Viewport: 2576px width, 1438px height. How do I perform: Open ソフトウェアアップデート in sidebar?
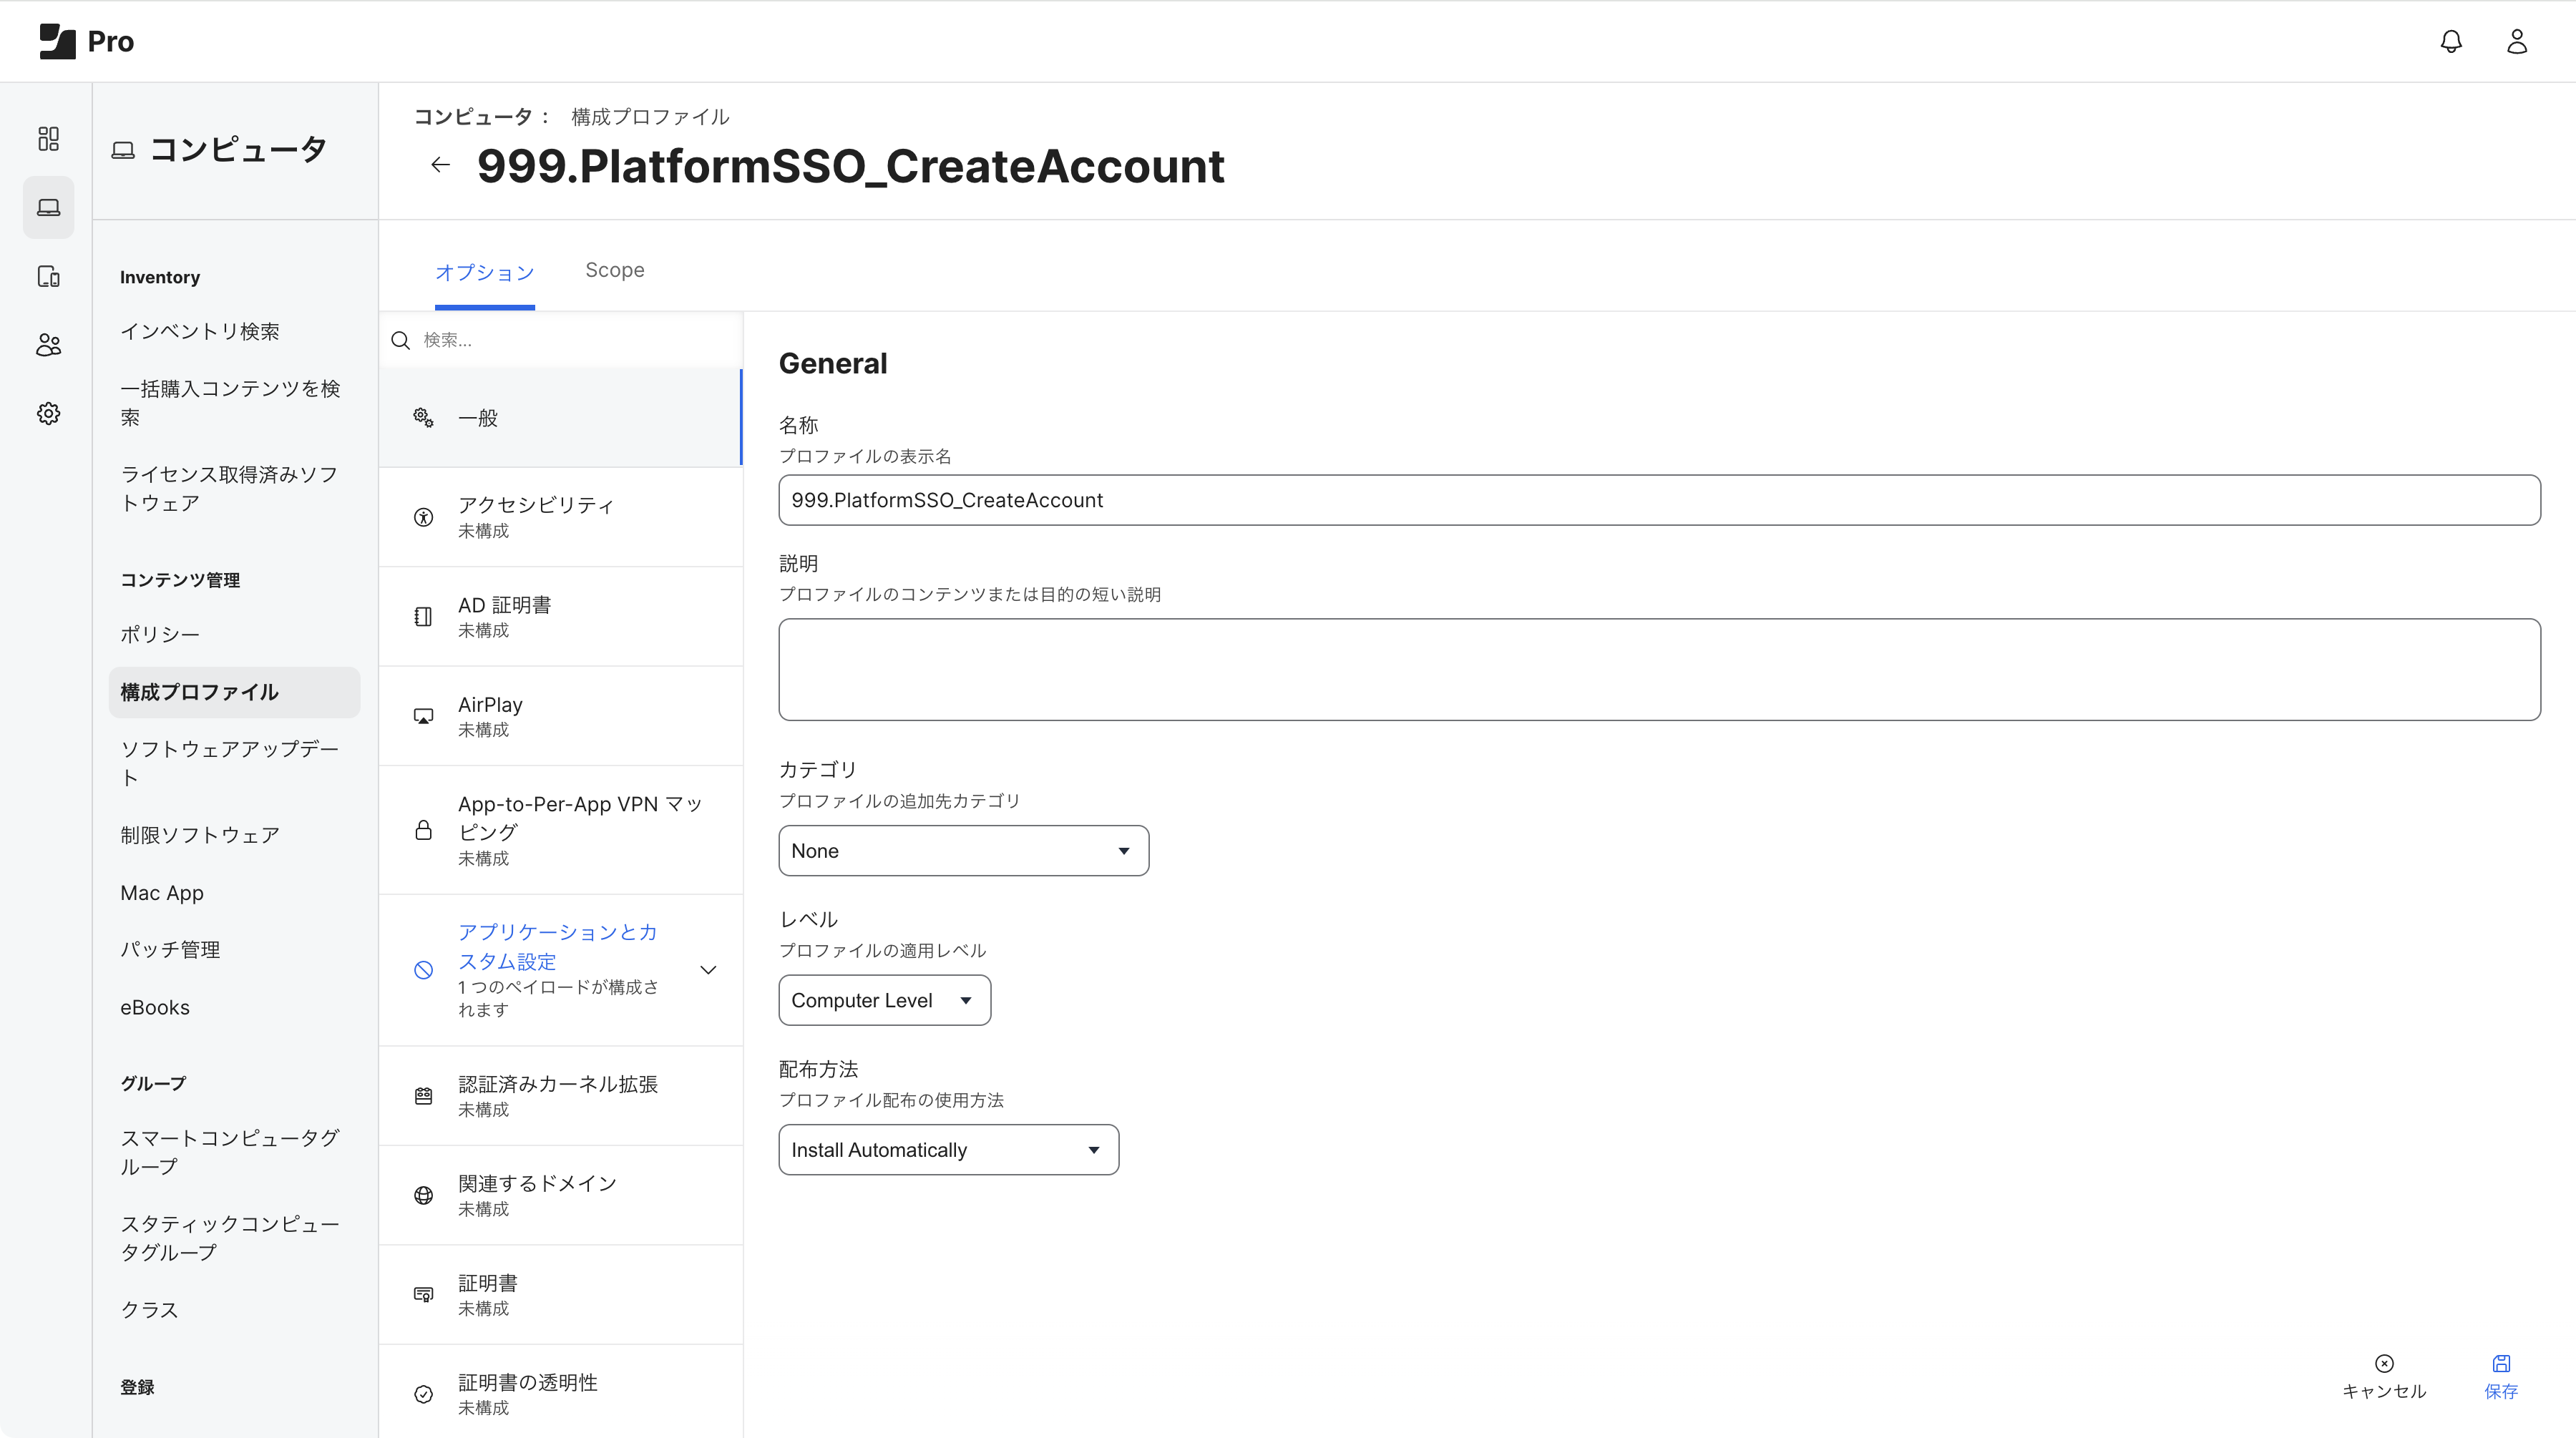tap(230, 763)
